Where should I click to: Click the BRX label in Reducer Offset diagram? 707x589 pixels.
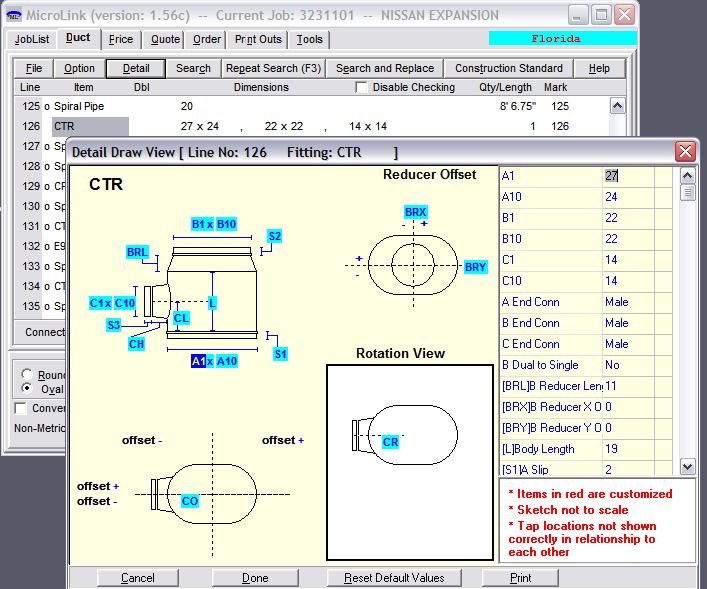point(415,213)
